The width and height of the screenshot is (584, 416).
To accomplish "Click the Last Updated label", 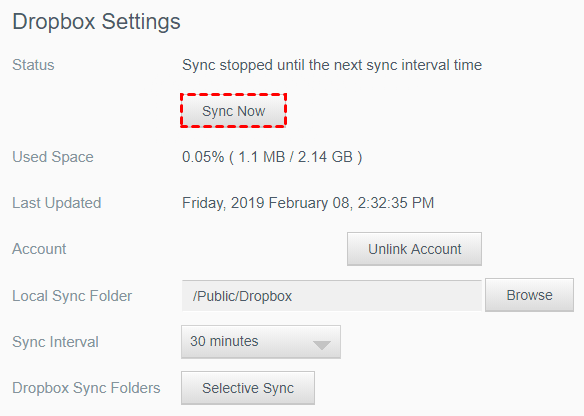I will click(x=57, y=203).
